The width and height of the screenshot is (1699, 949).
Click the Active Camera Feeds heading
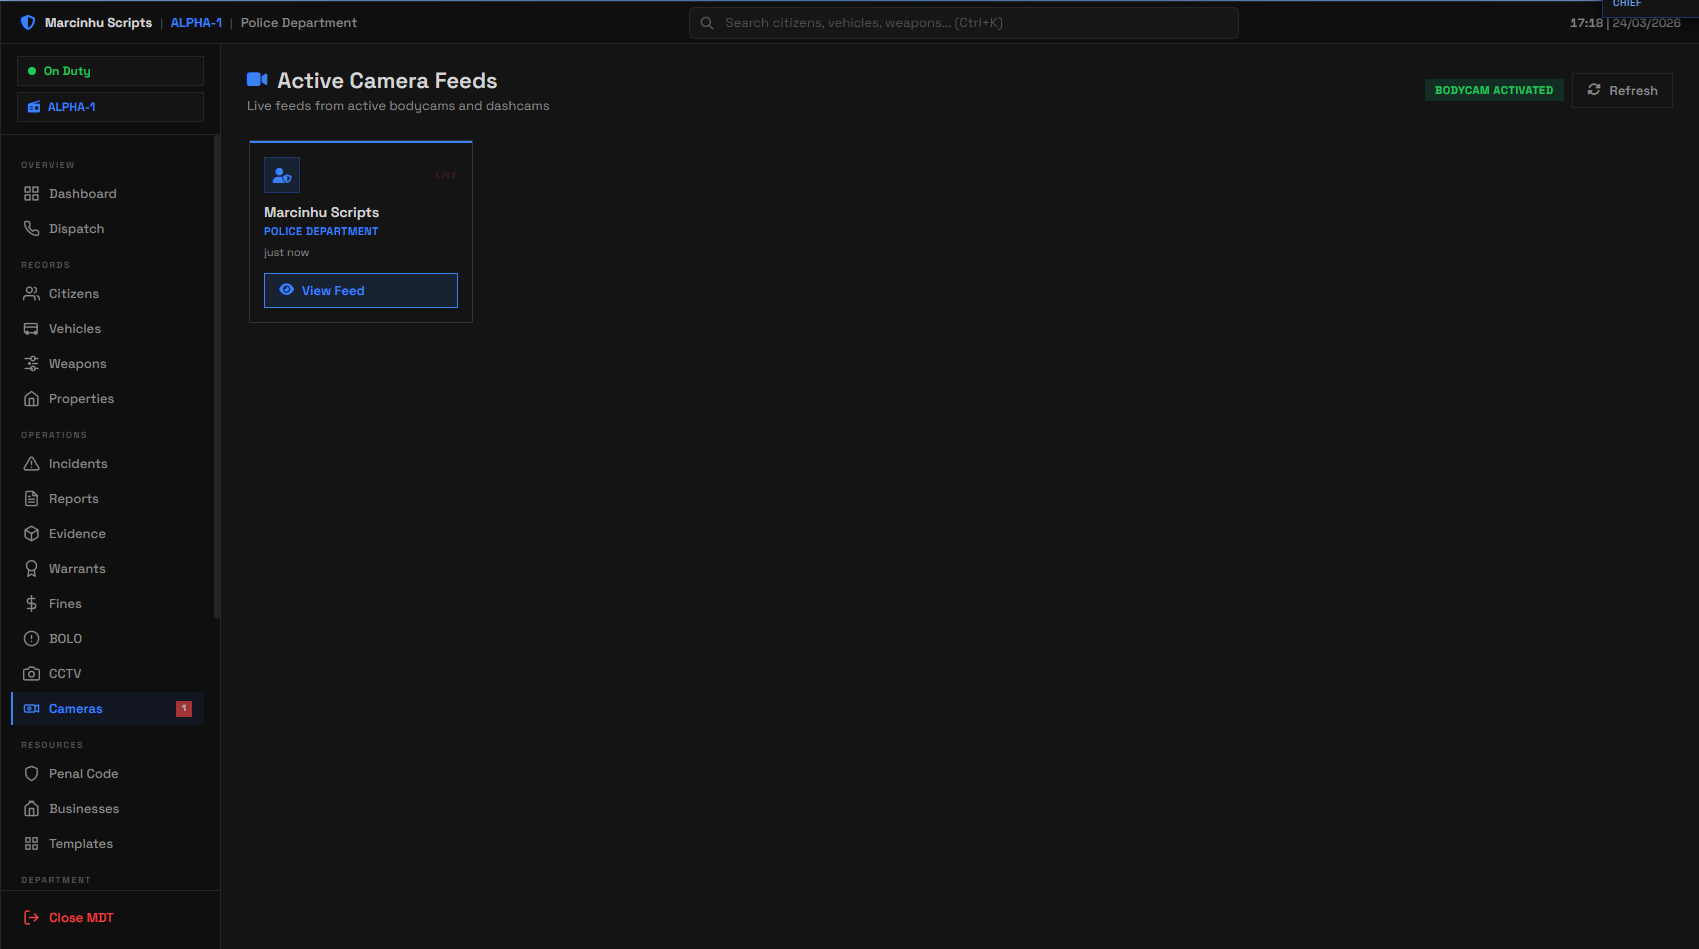(387, 81)
